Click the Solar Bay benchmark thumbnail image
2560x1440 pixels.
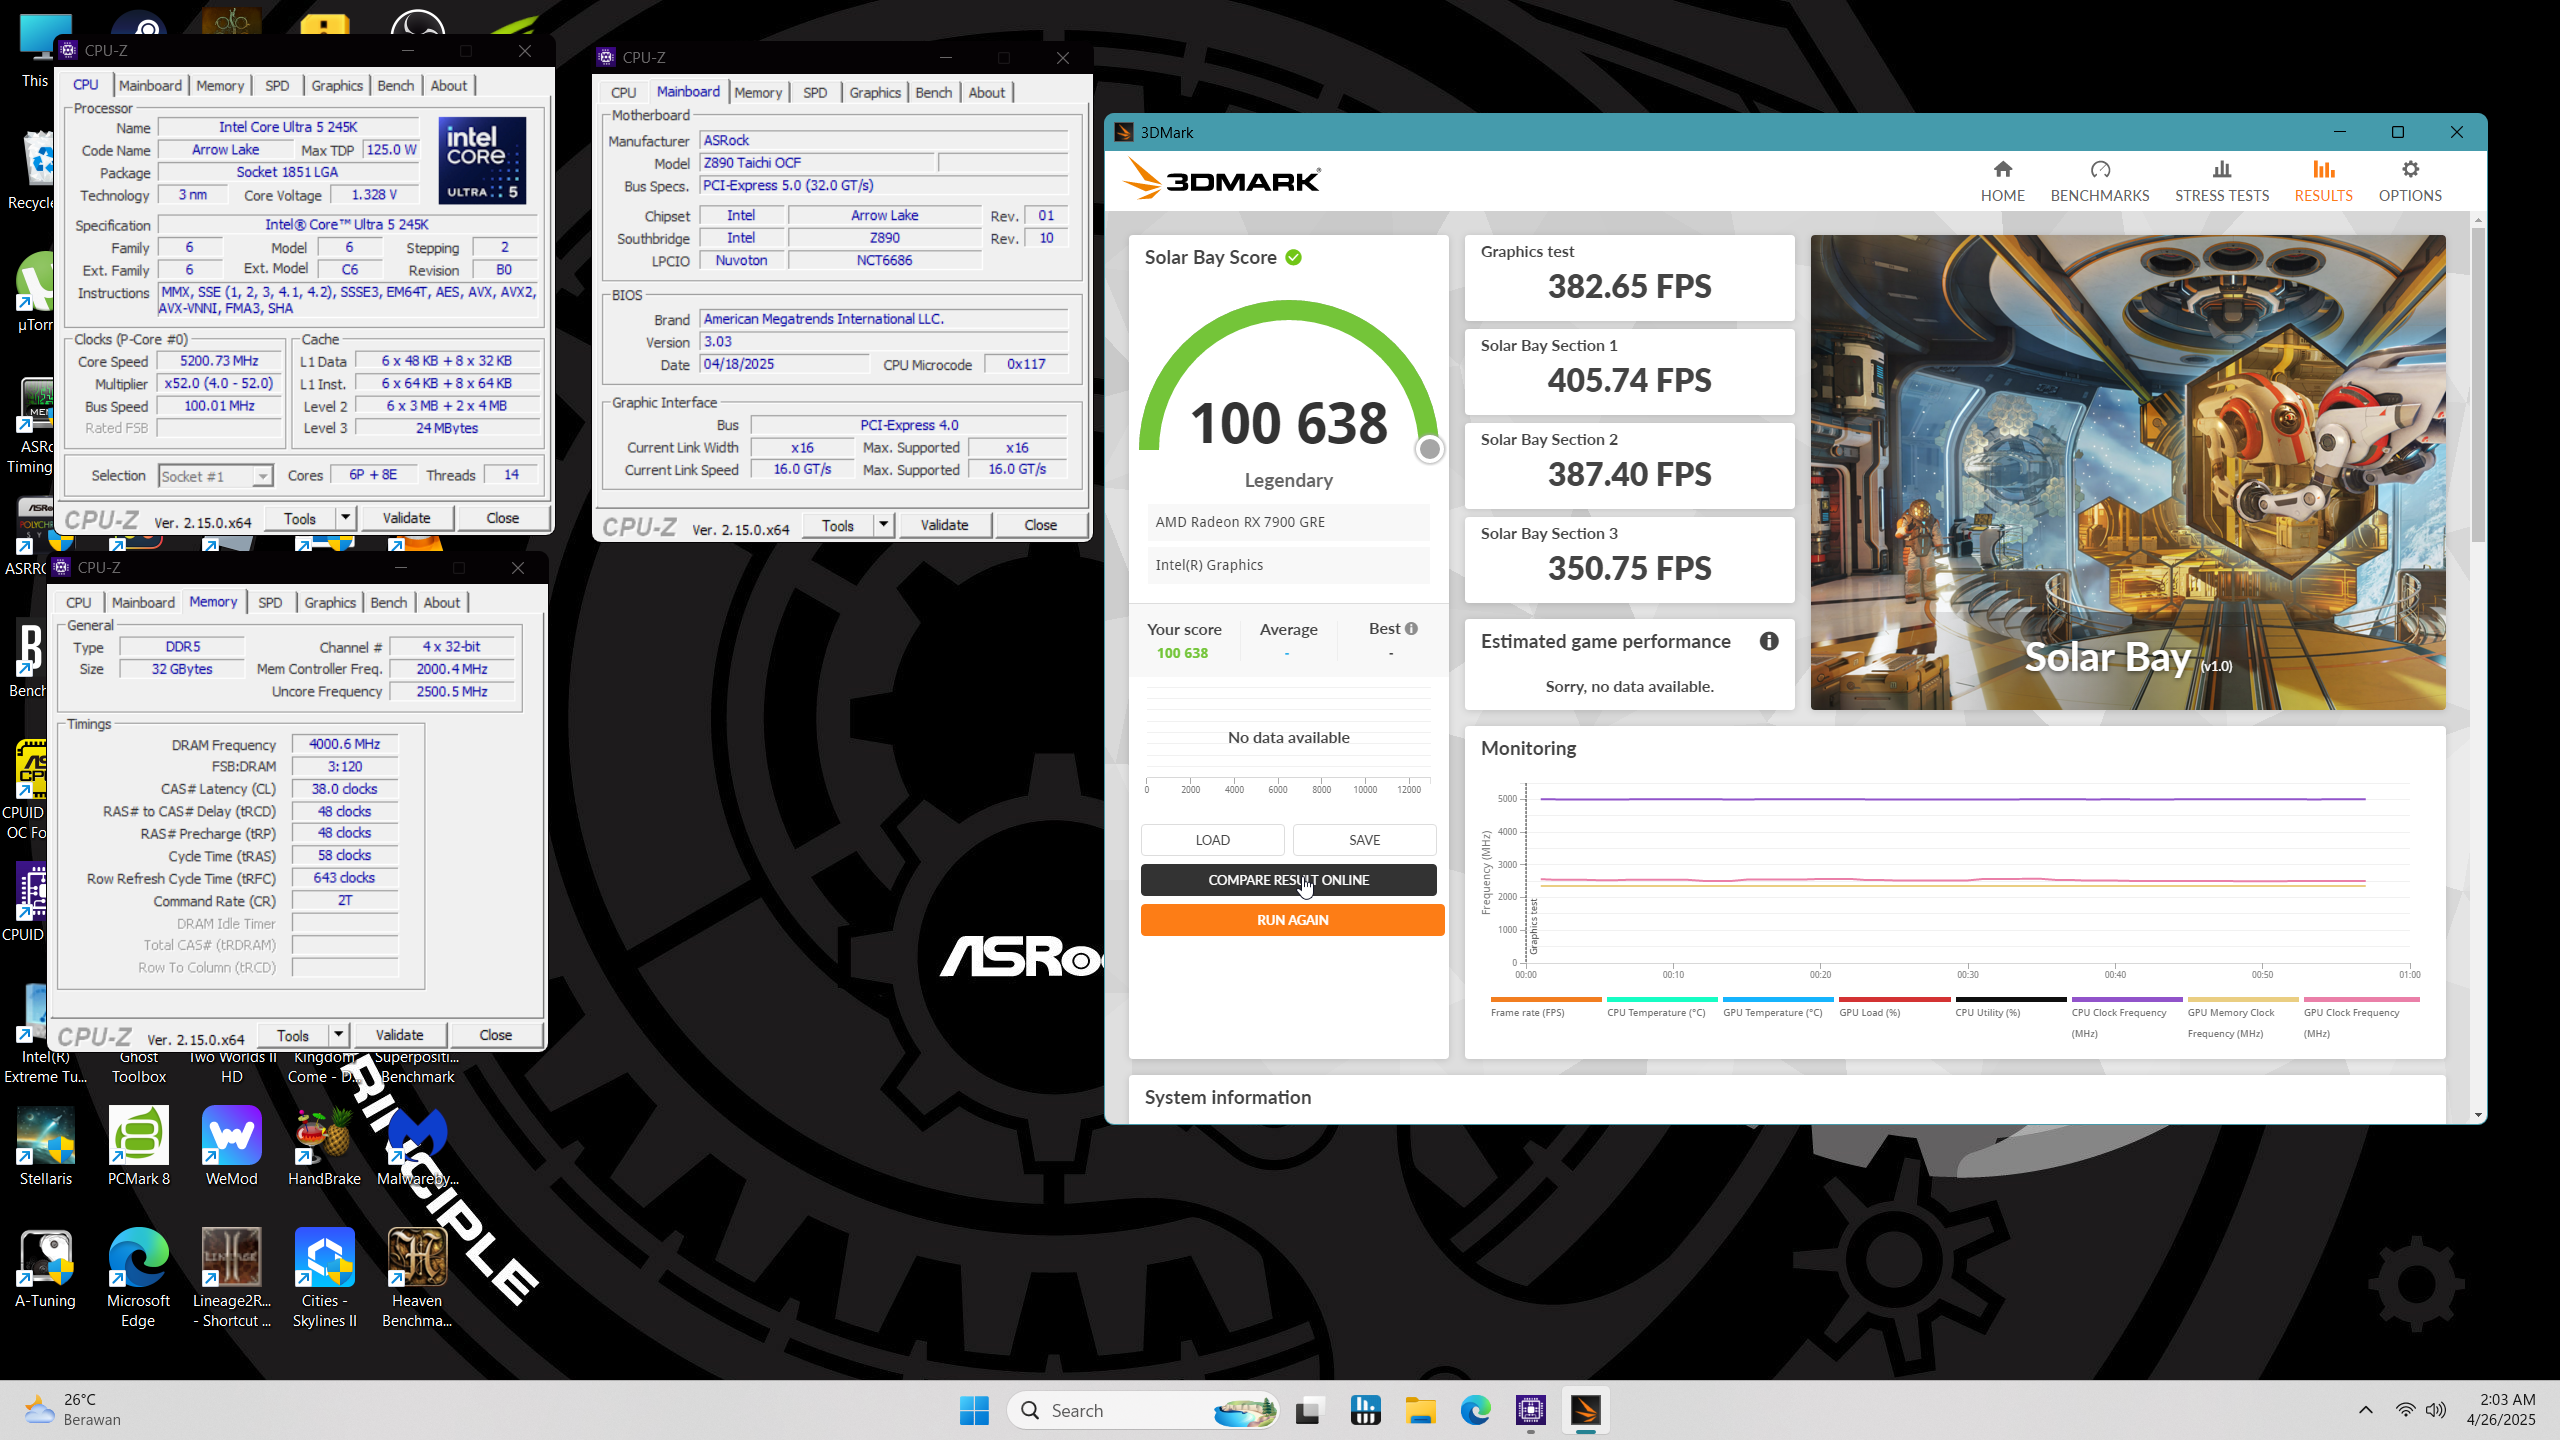(2127, 472)
